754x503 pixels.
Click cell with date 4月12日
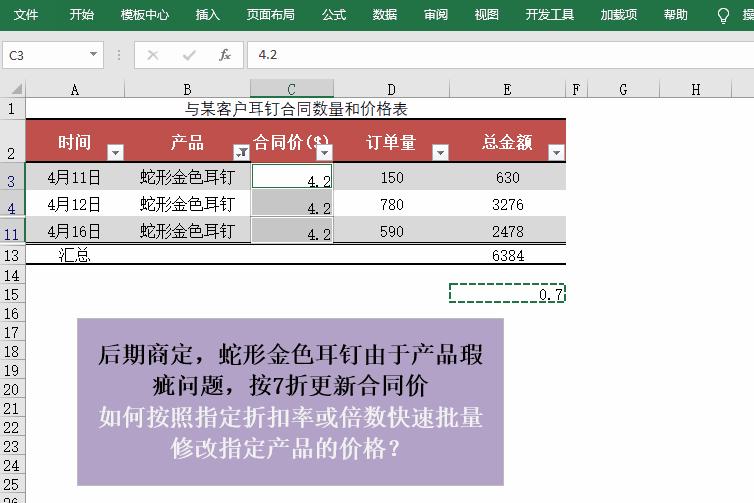tap(75, 204)
